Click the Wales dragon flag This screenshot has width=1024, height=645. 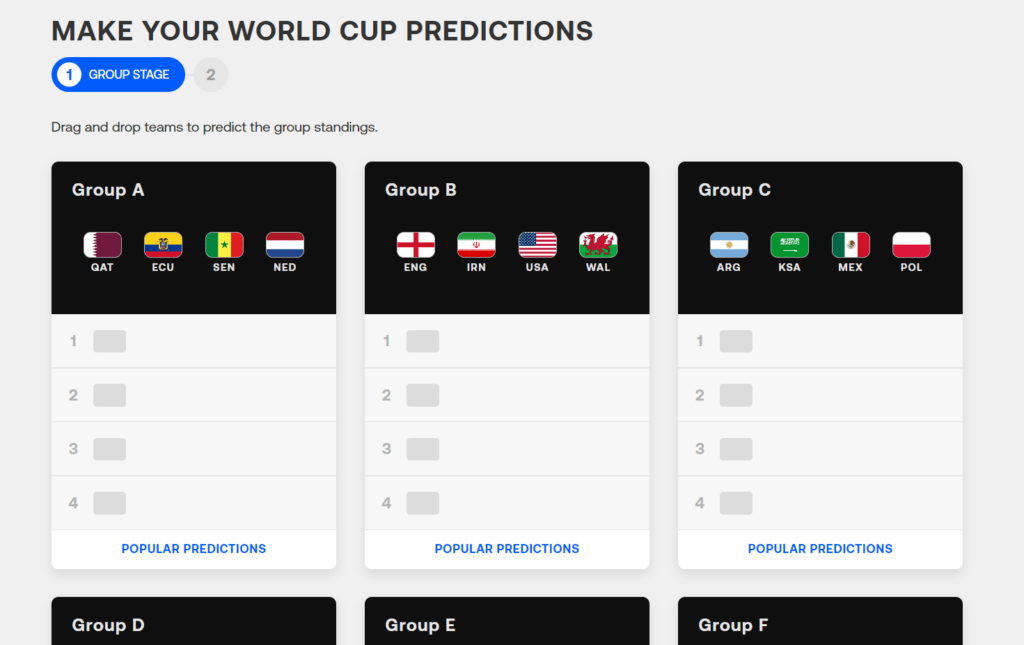point(598,245)
